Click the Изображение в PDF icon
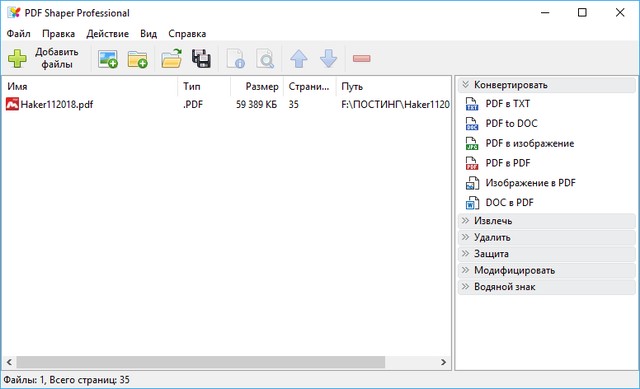Image resolution: width=640 pixels, height=389 pixels. pyautogui.click(x=472, y=183)
